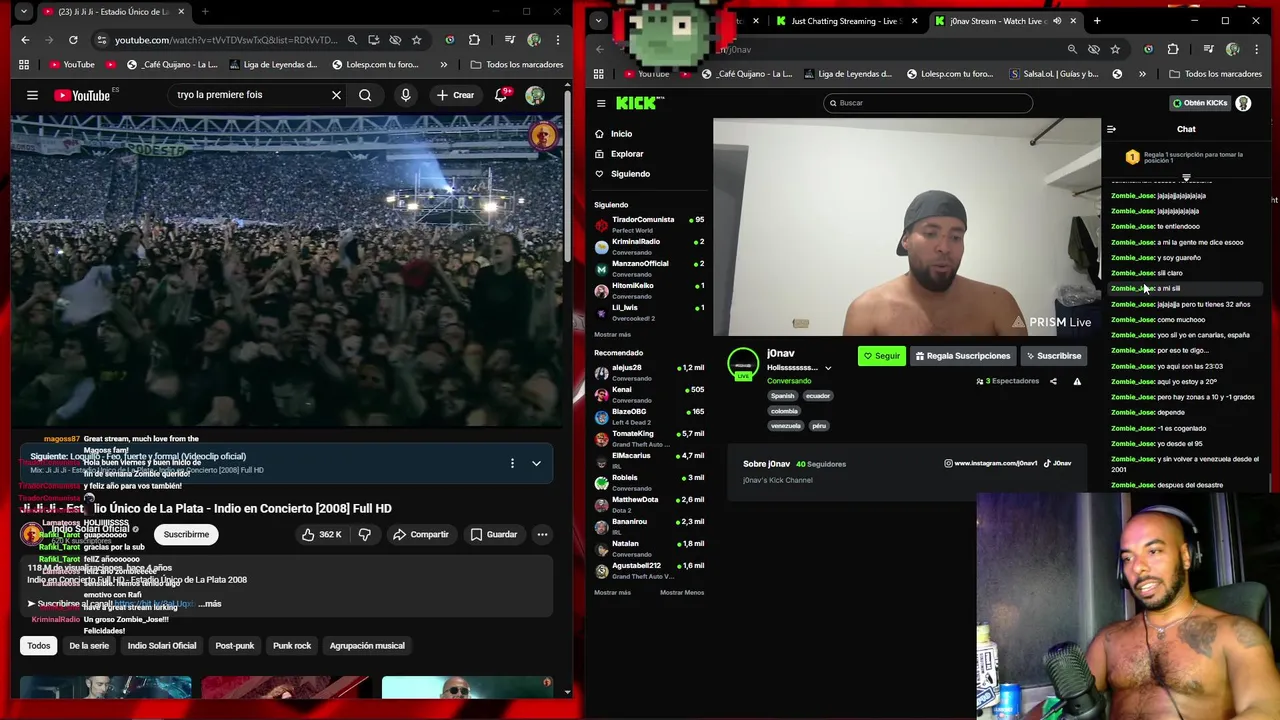
Task: Open new tab in Kick window
Action: click(x=1097, y=21)
